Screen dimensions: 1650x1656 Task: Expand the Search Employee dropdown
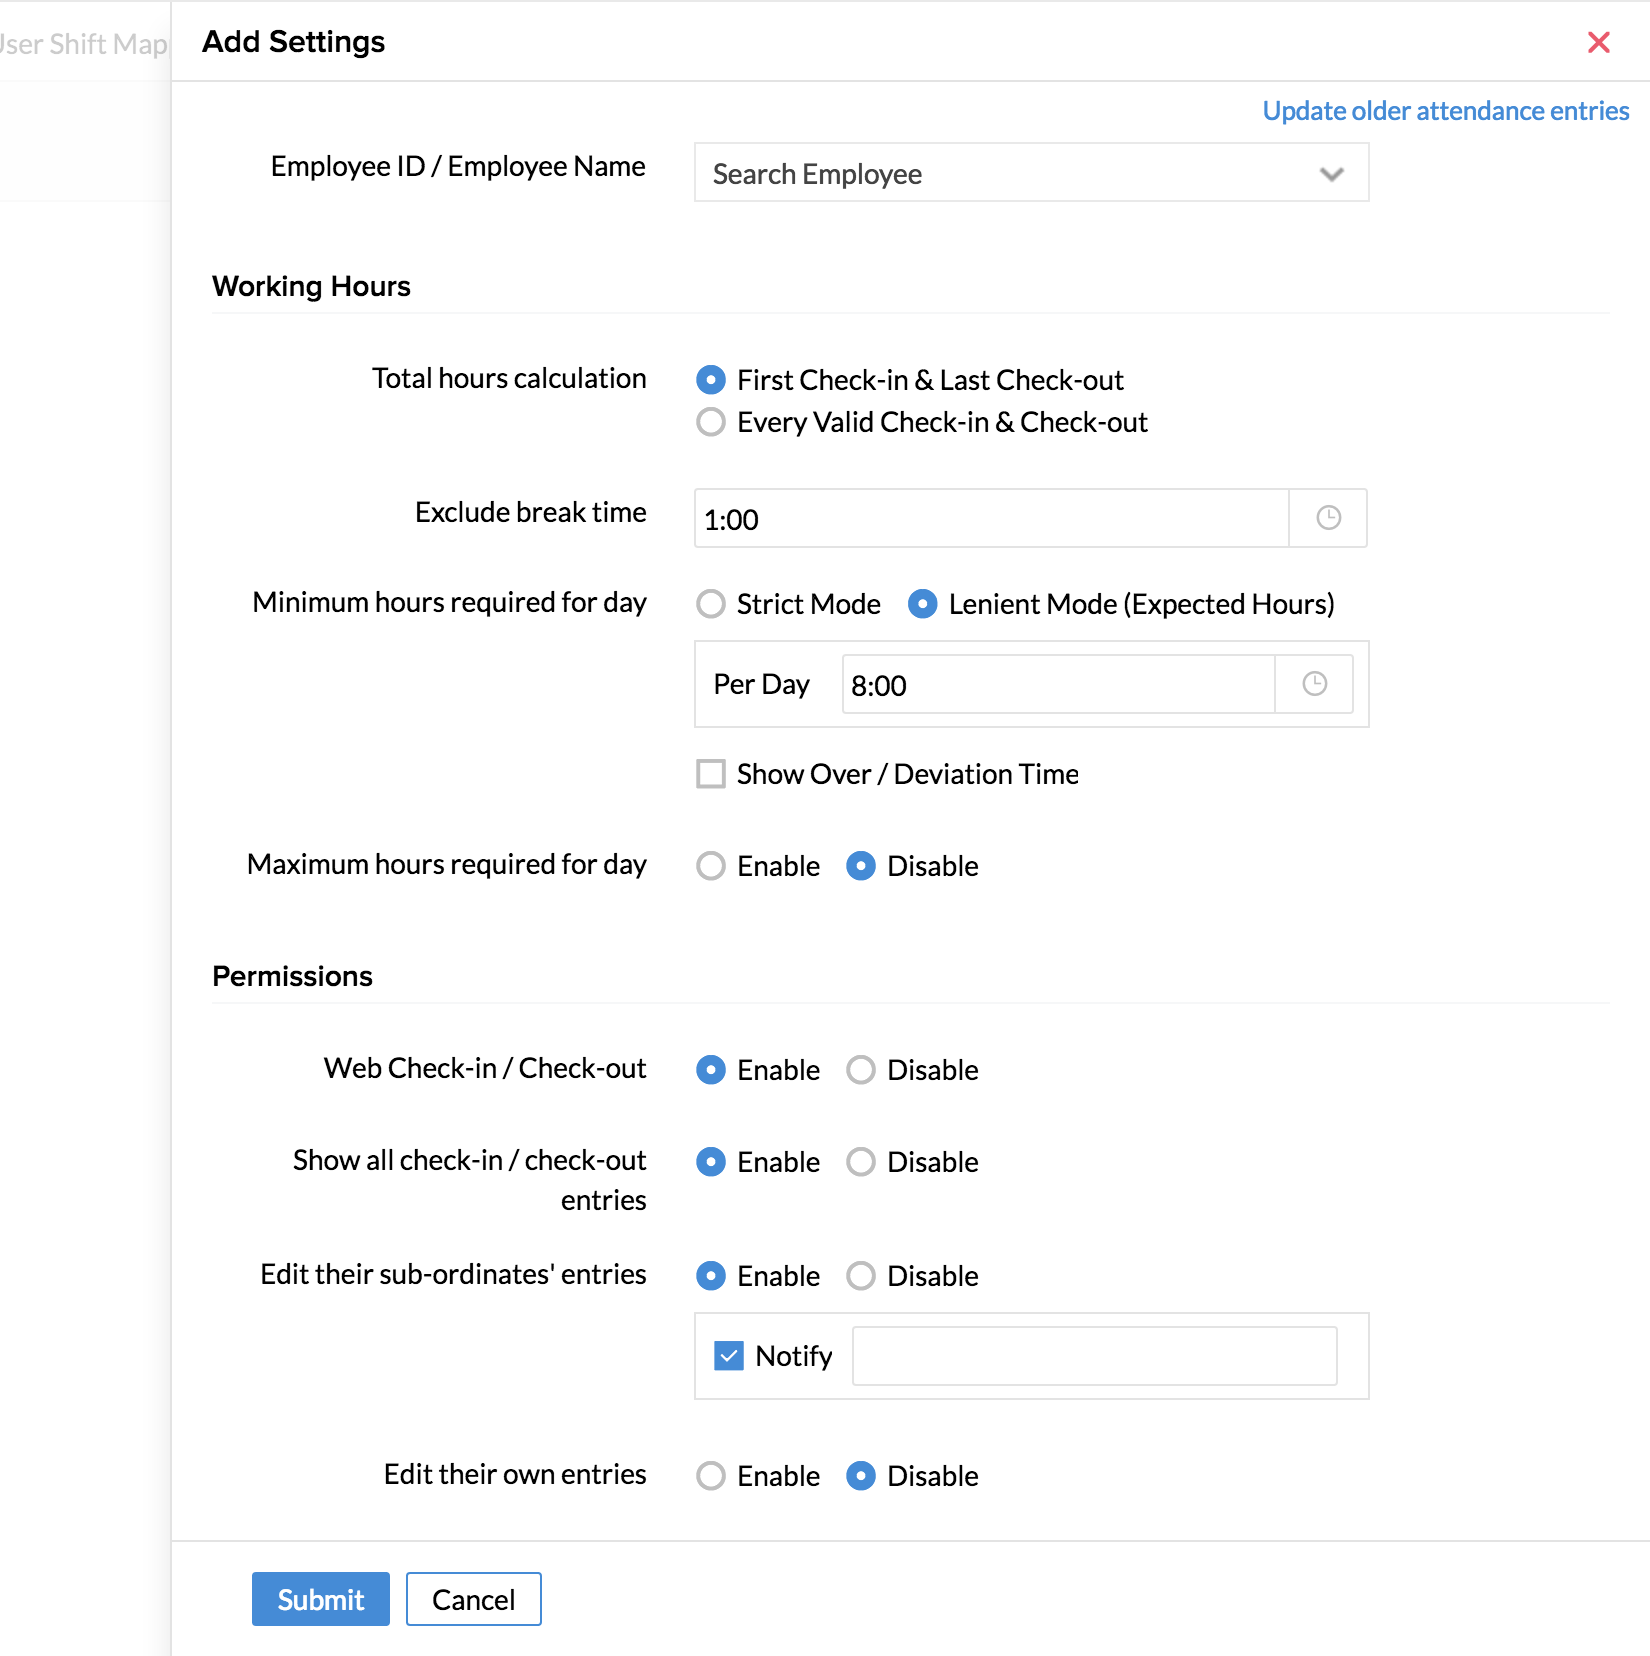[1331, 174]
